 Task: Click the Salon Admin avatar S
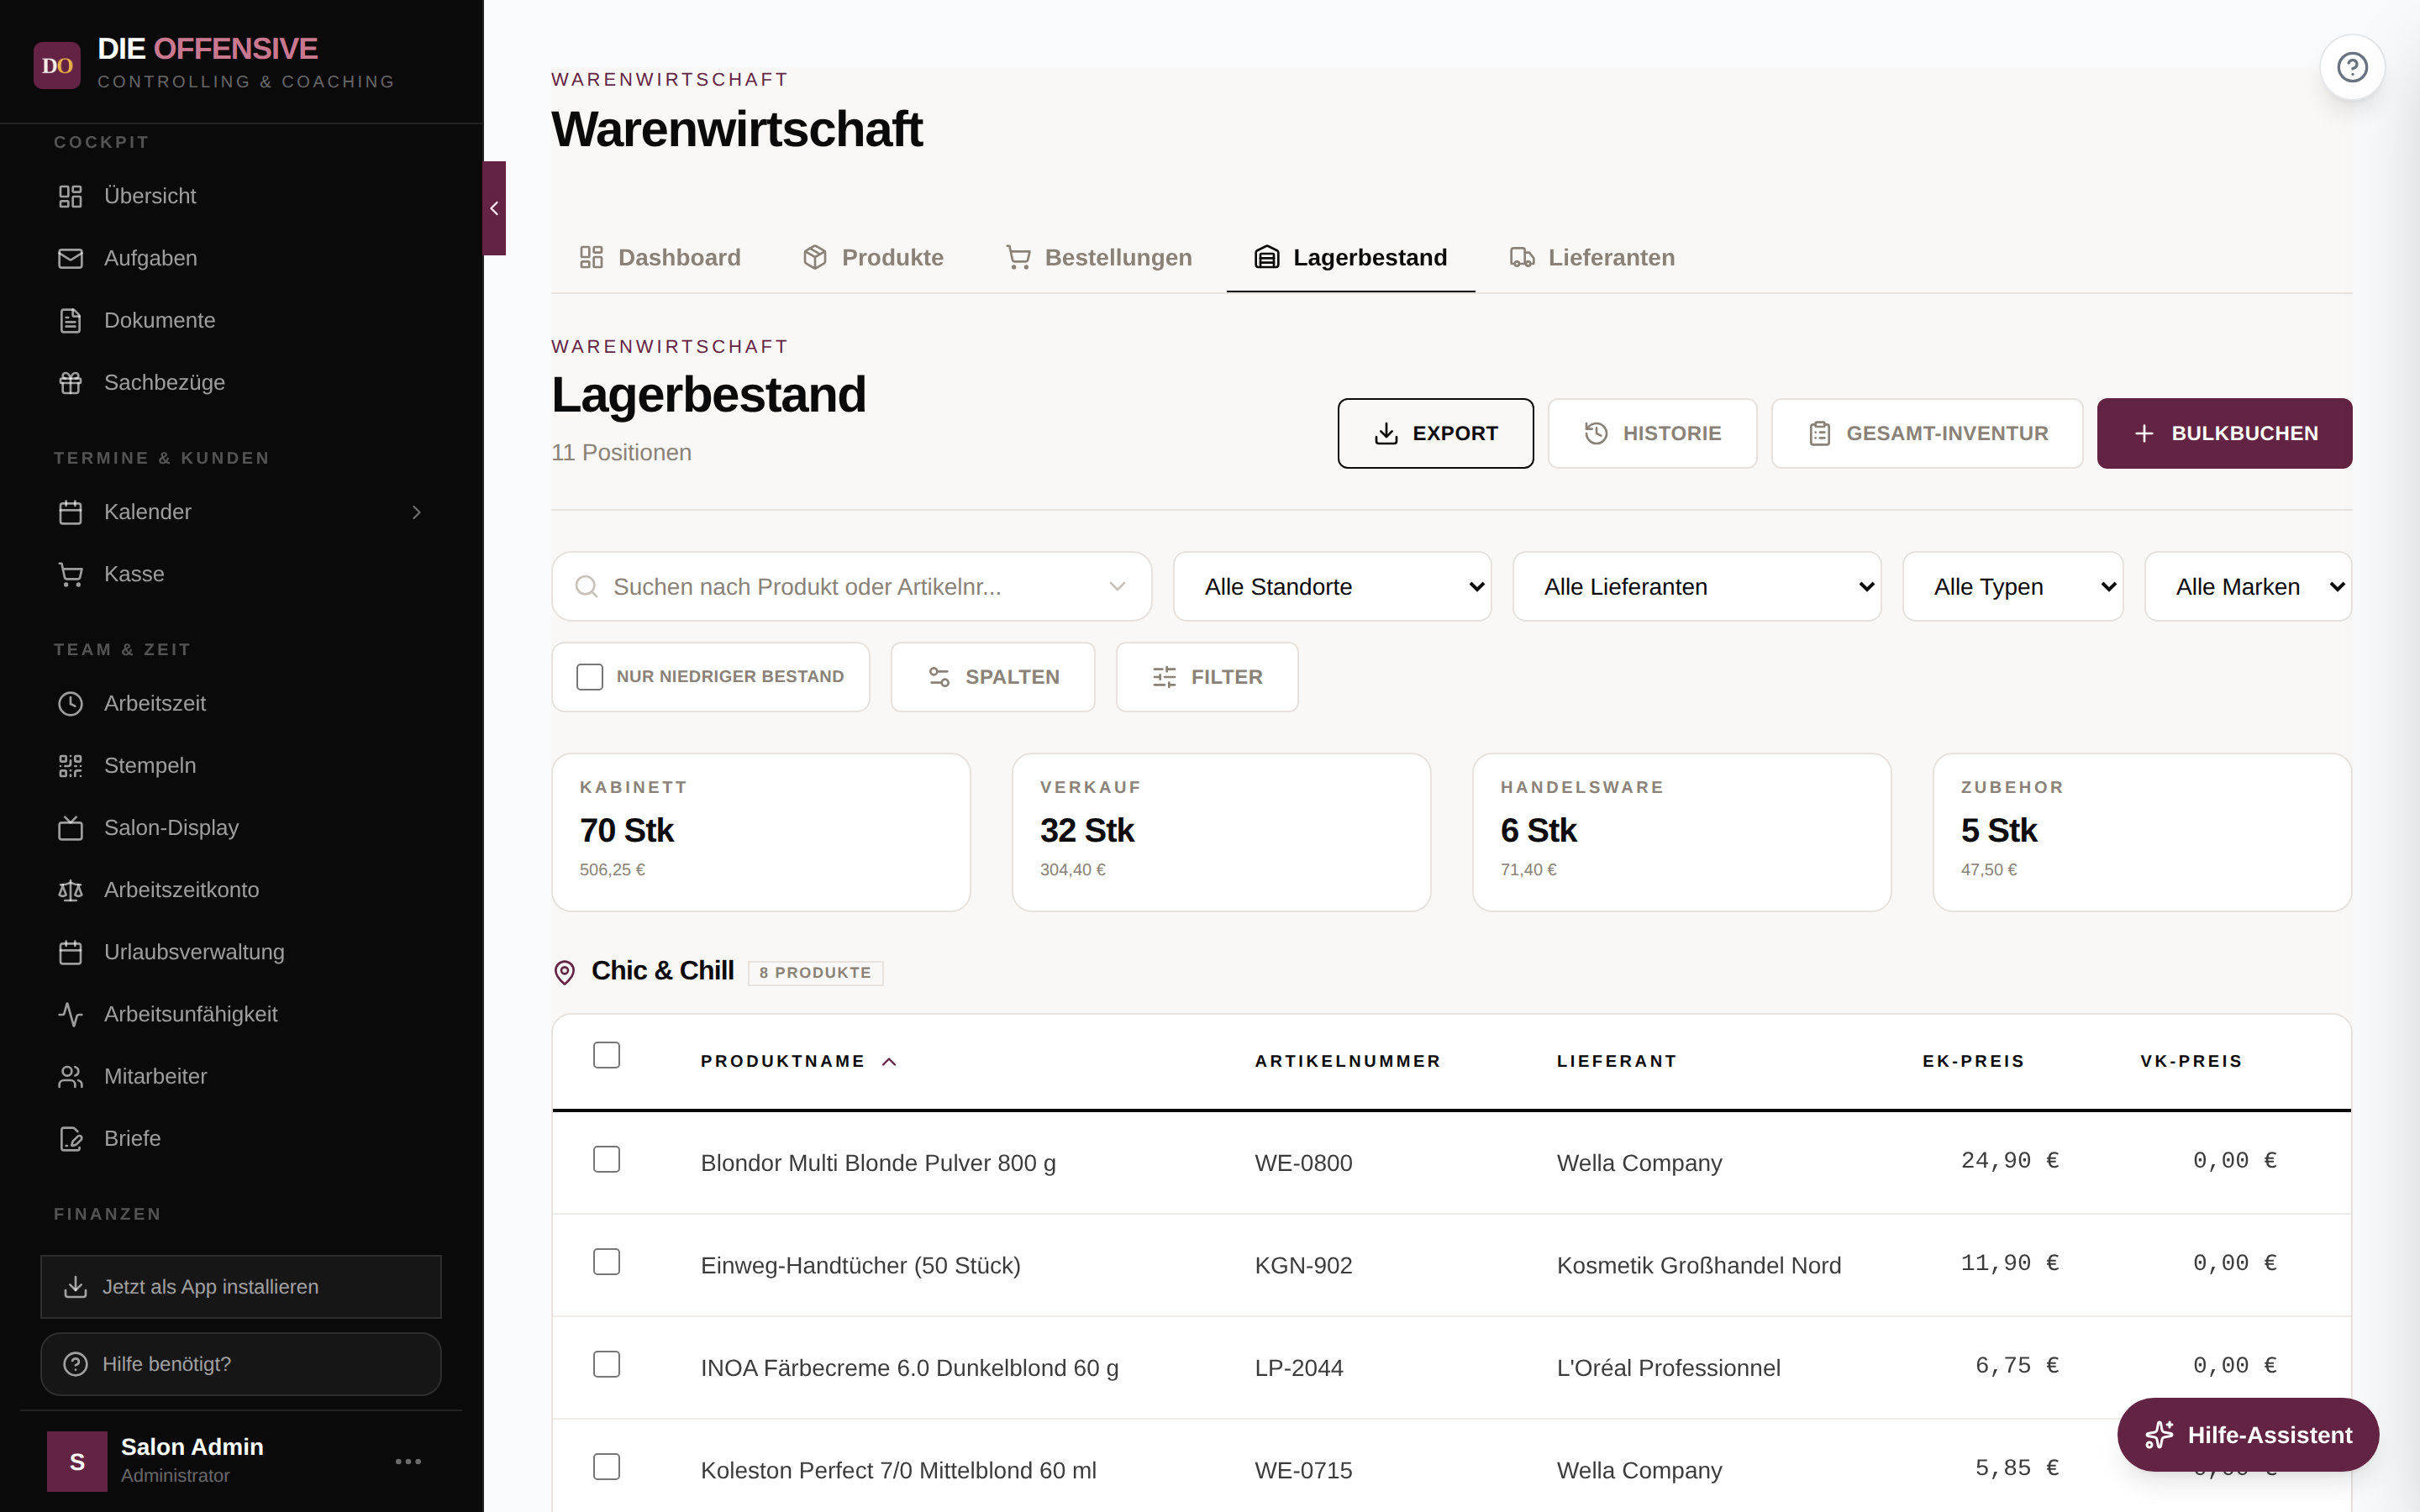77,1461
